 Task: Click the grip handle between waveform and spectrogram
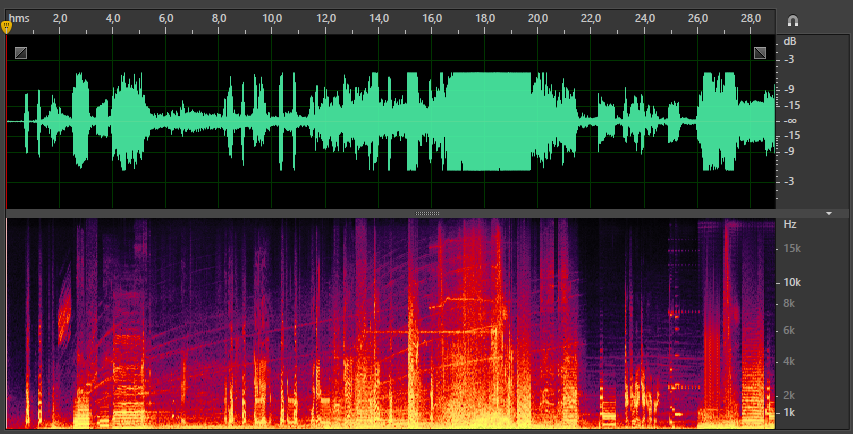[427, 213]
